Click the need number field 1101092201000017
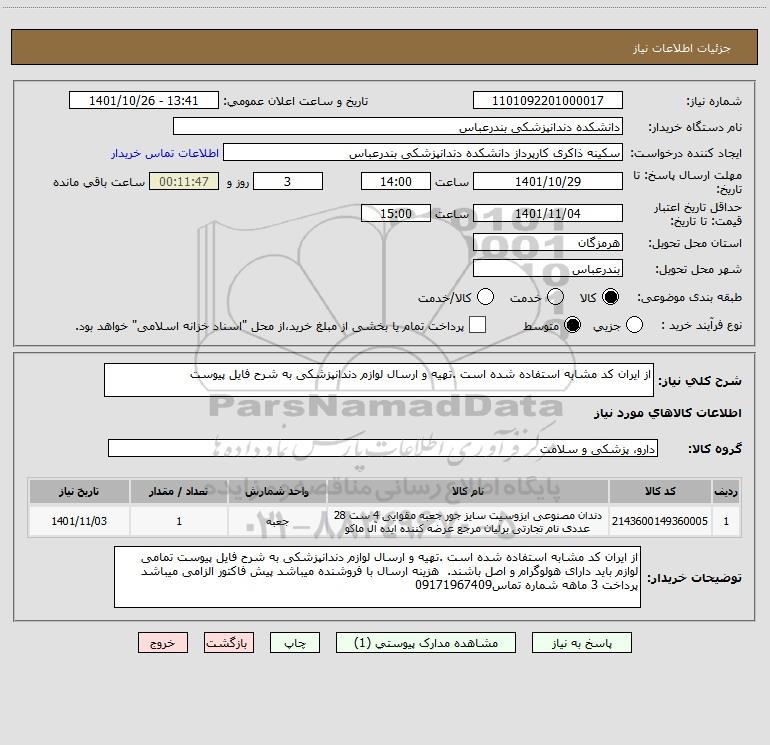The height and width of the screenshot is (745, 770). tap(548, 101)
